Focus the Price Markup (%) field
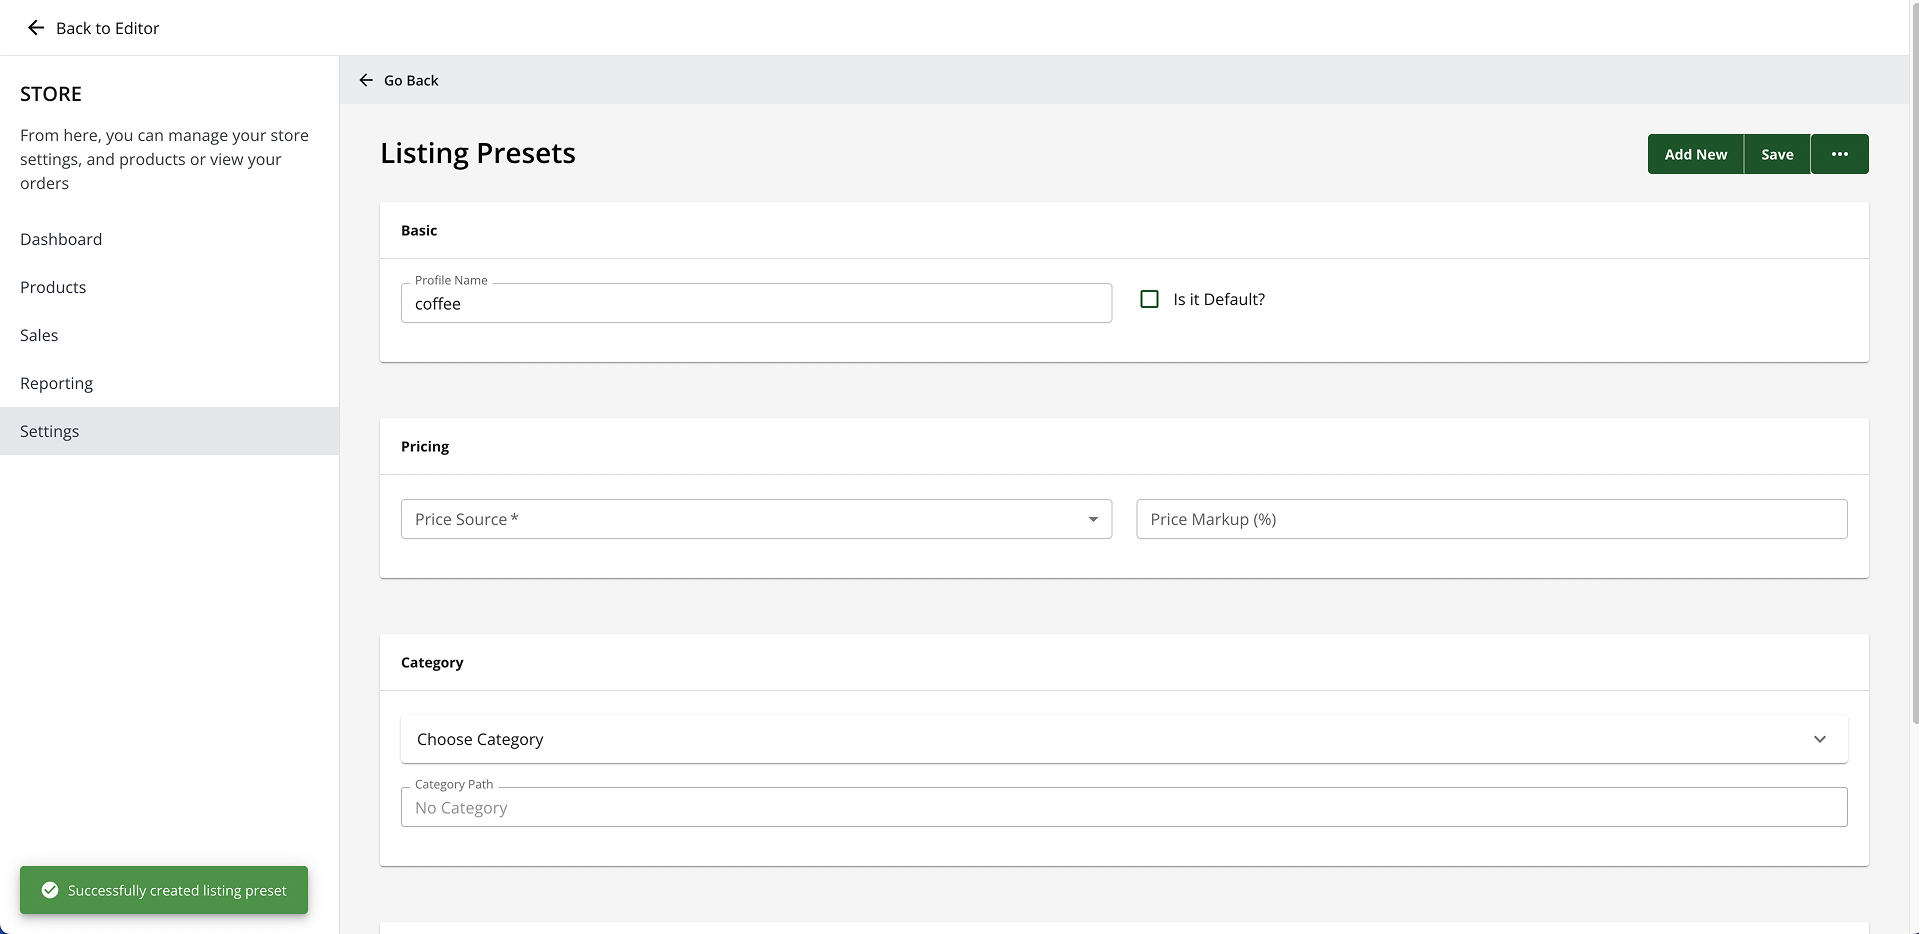Image resolution: width=1920 pixels, height=934 pixels. (x=1491, y=519)
